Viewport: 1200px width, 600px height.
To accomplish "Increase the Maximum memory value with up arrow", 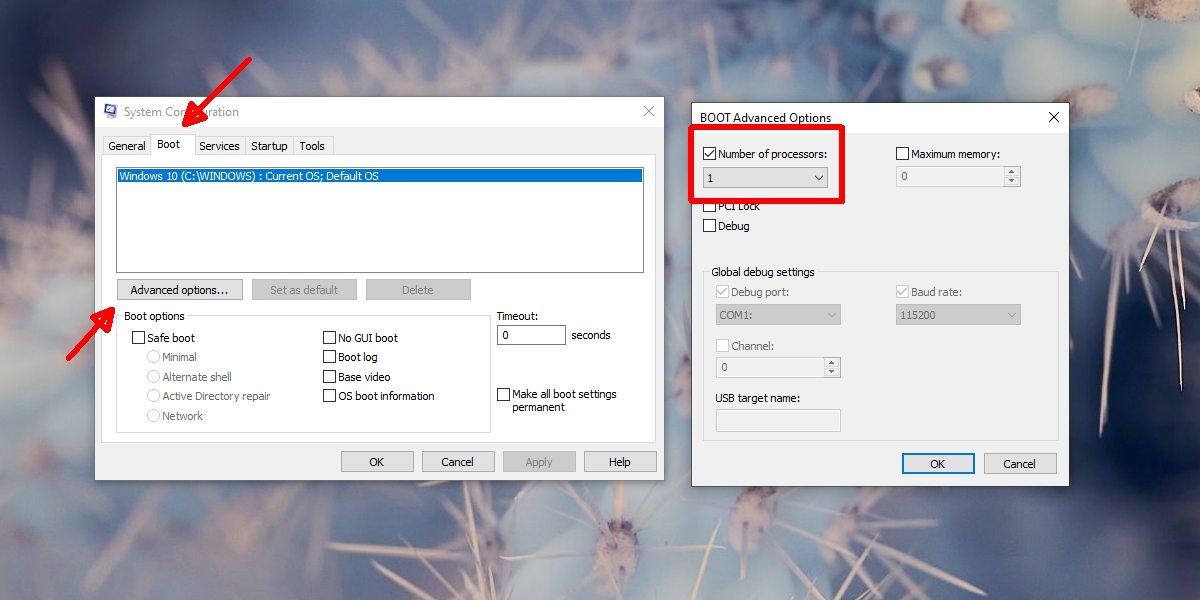I will tap(1012, 172).
